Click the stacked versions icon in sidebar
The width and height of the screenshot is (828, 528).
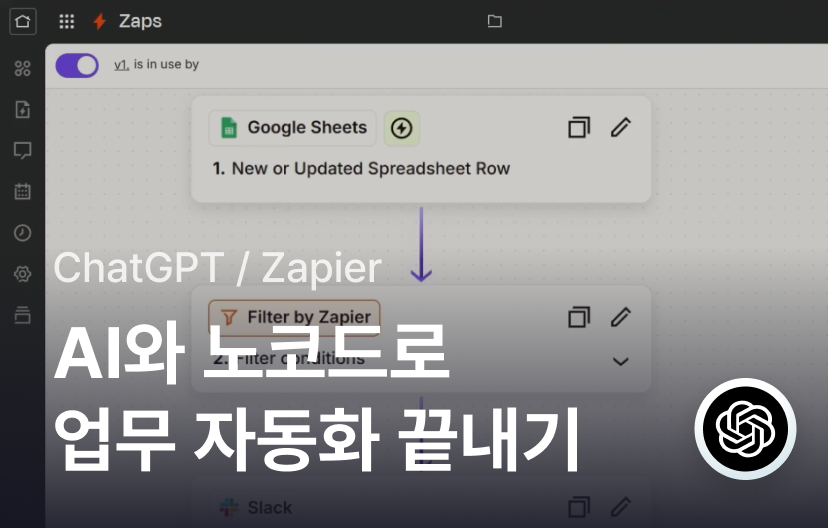pyautogui.click(x=22, y=315)
